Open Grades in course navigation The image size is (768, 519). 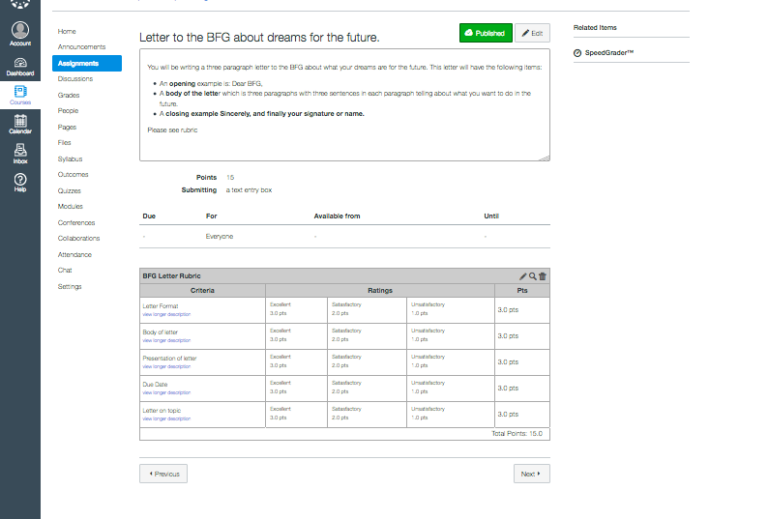tap(68, 95)
